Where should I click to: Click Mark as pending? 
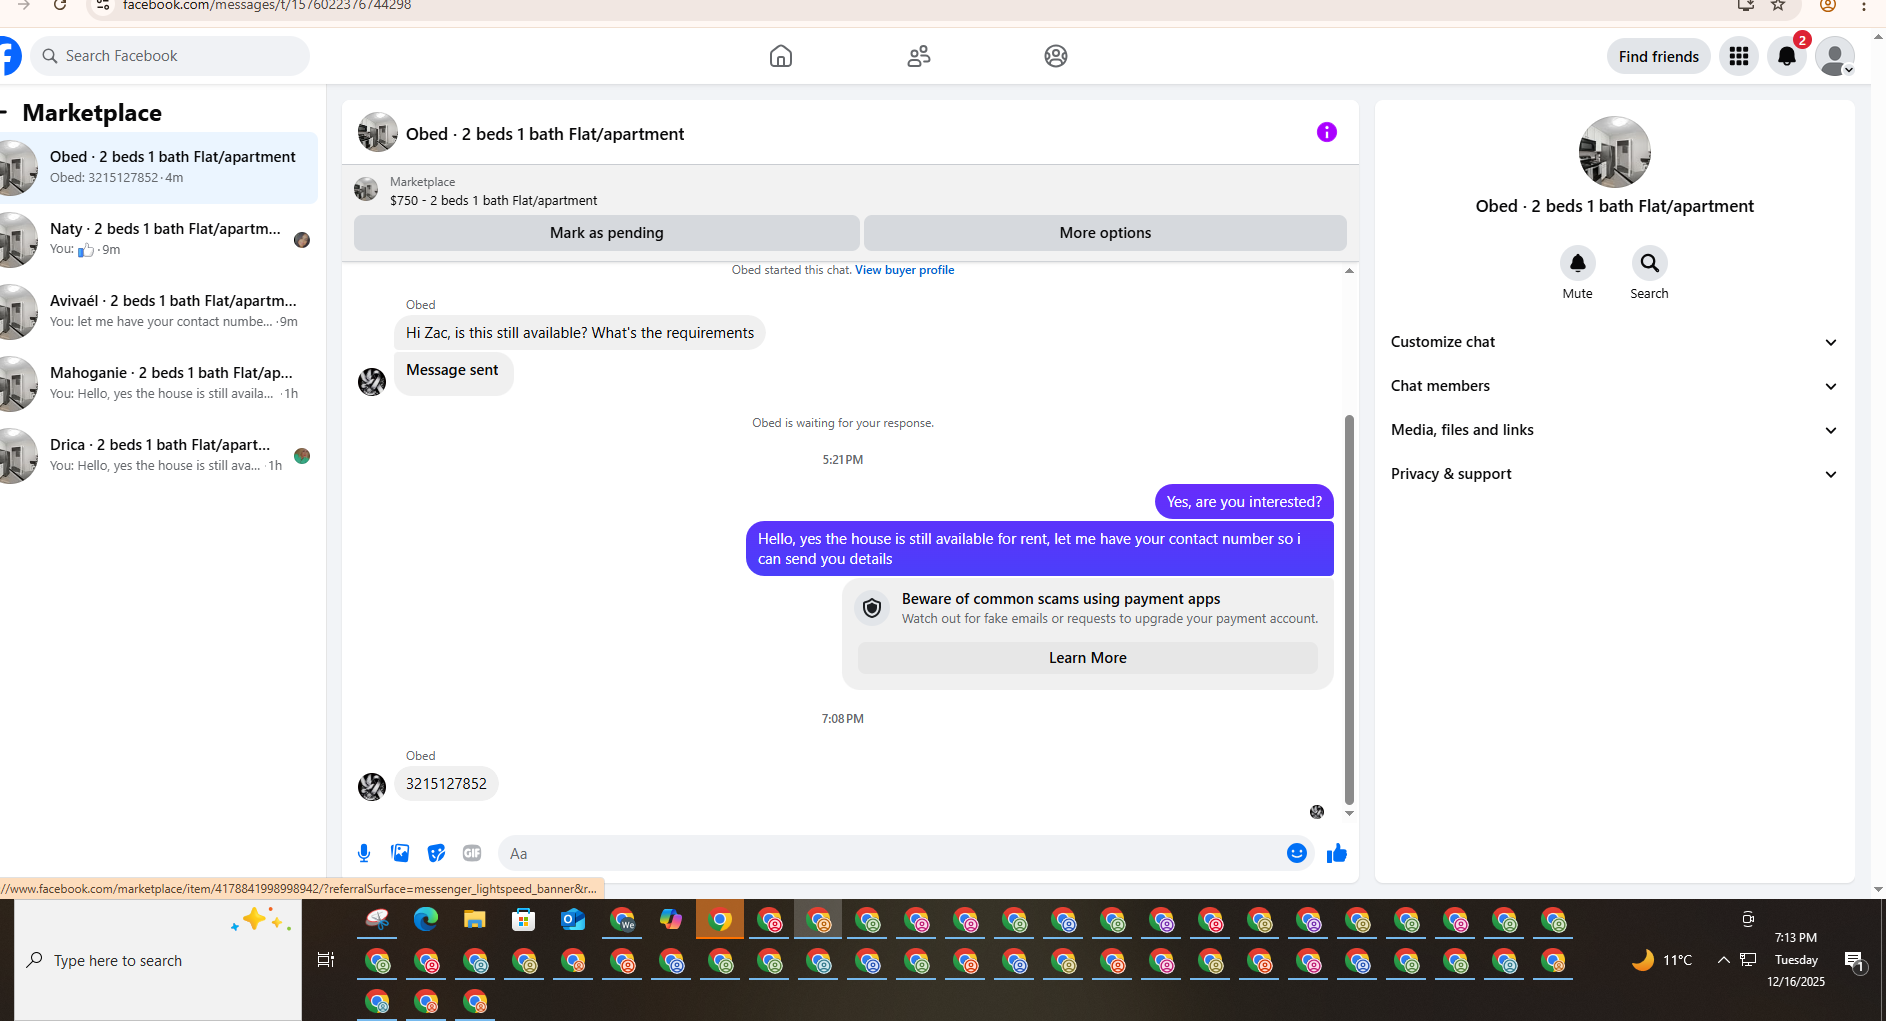click(607, 233)
